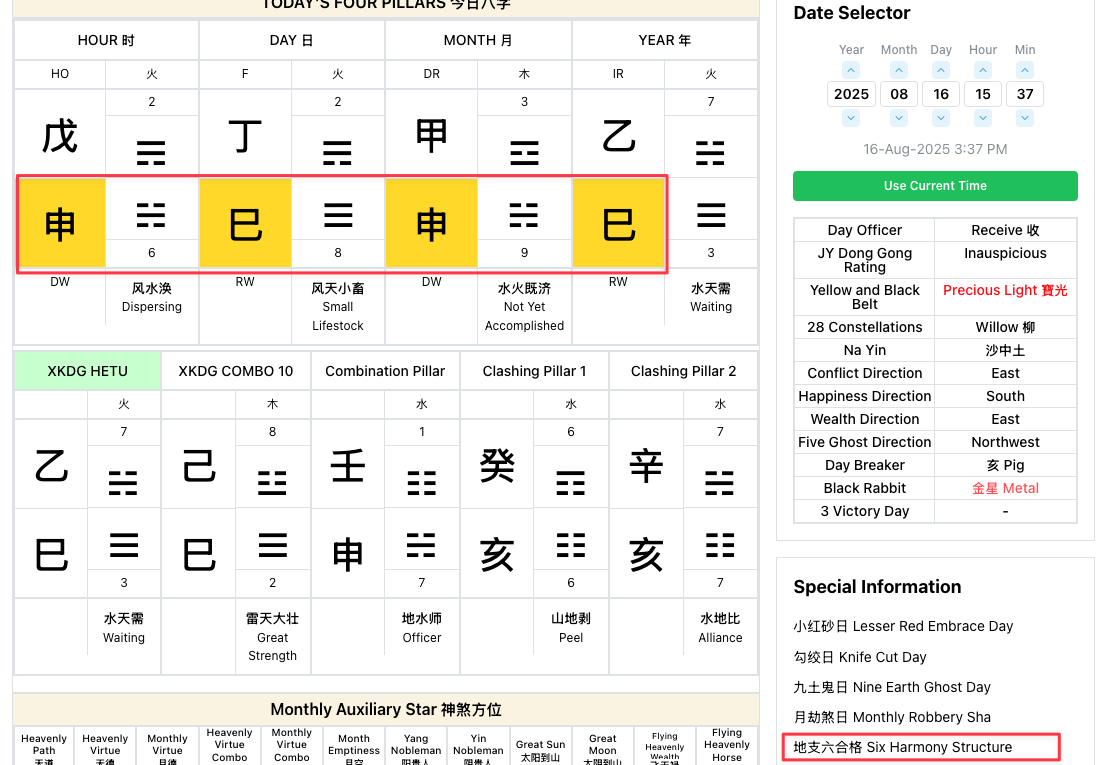Screen dimensions: 1097x765
Task: Click the Hour field showing 15
Action: pyautogui.click(x=983, y=94)
